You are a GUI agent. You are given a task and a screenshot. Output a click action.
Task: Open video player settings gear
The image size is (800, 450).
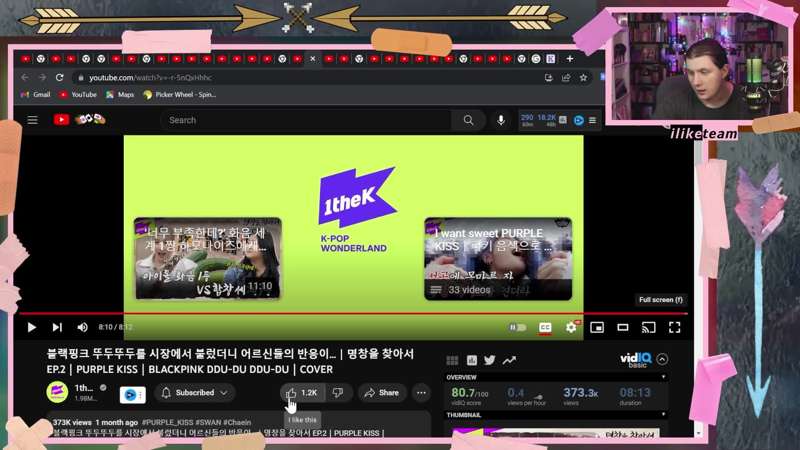coord(571,327)
